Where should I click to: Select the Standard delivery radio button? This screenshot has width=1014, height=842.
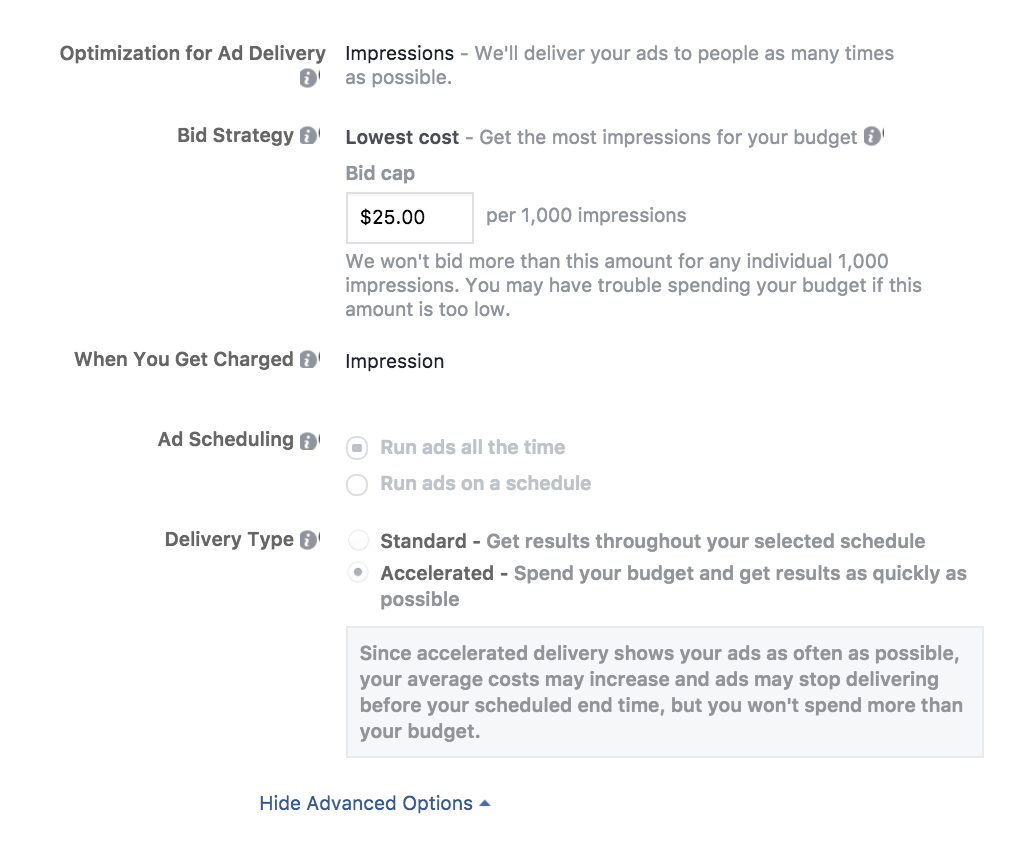click(x=358, y=541)
